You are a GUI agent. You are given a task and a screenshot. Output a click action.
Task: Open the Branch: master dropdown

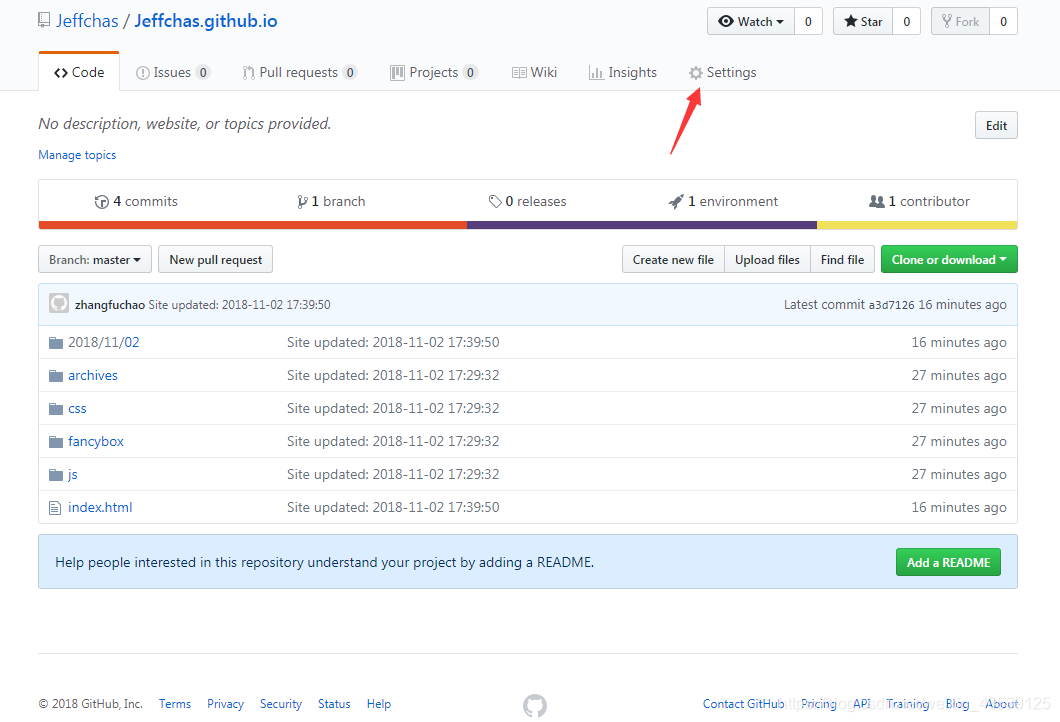pyautogui.click(x=95, y=260)
